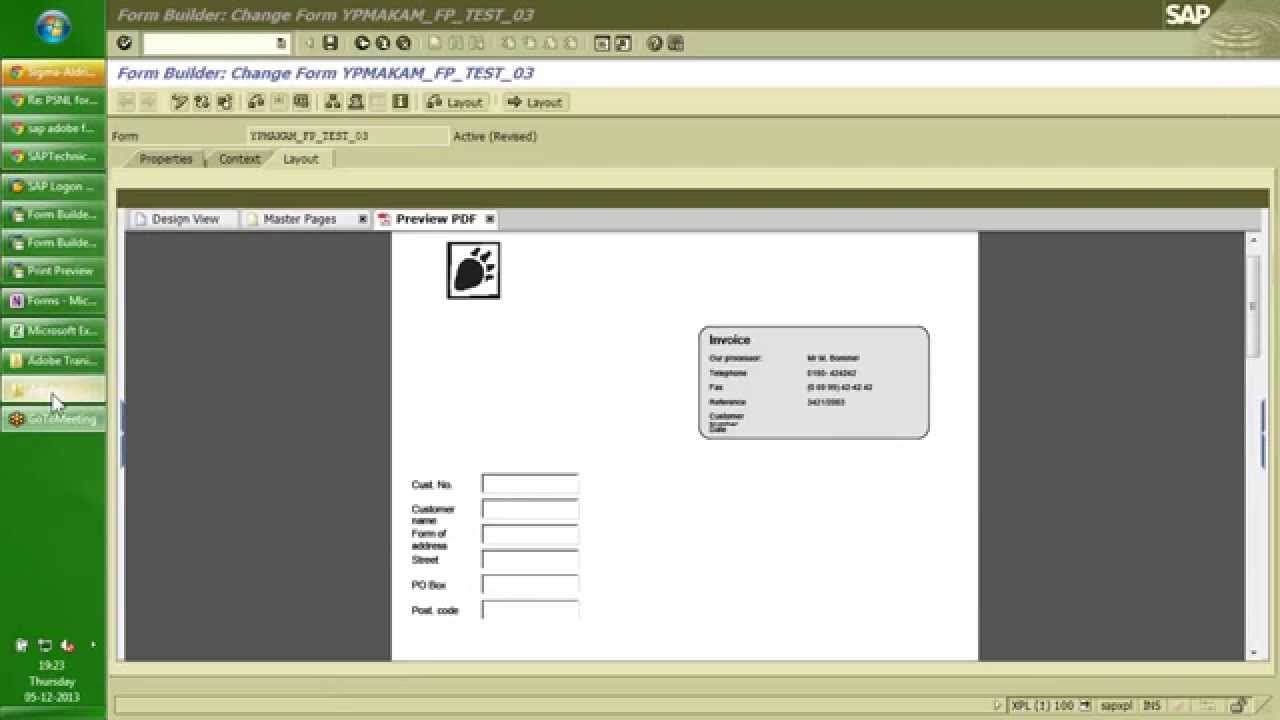The height and width of the screenshot is (720, 1280).
Task: Open the Print Preview taskbar item
Action: 53,270
